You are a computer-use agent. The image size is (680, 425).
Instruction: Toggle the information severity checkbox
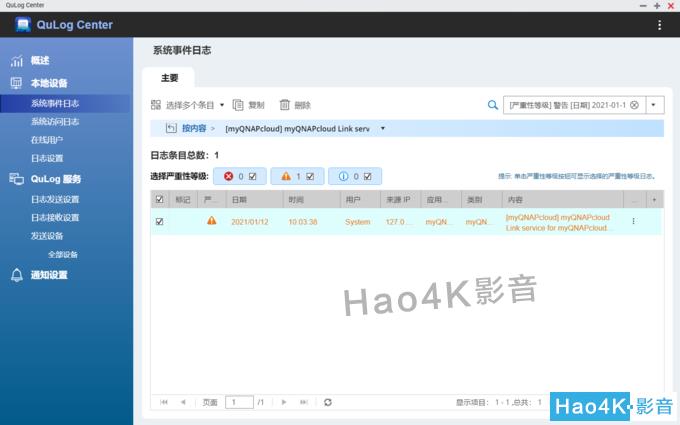point(367,177)
